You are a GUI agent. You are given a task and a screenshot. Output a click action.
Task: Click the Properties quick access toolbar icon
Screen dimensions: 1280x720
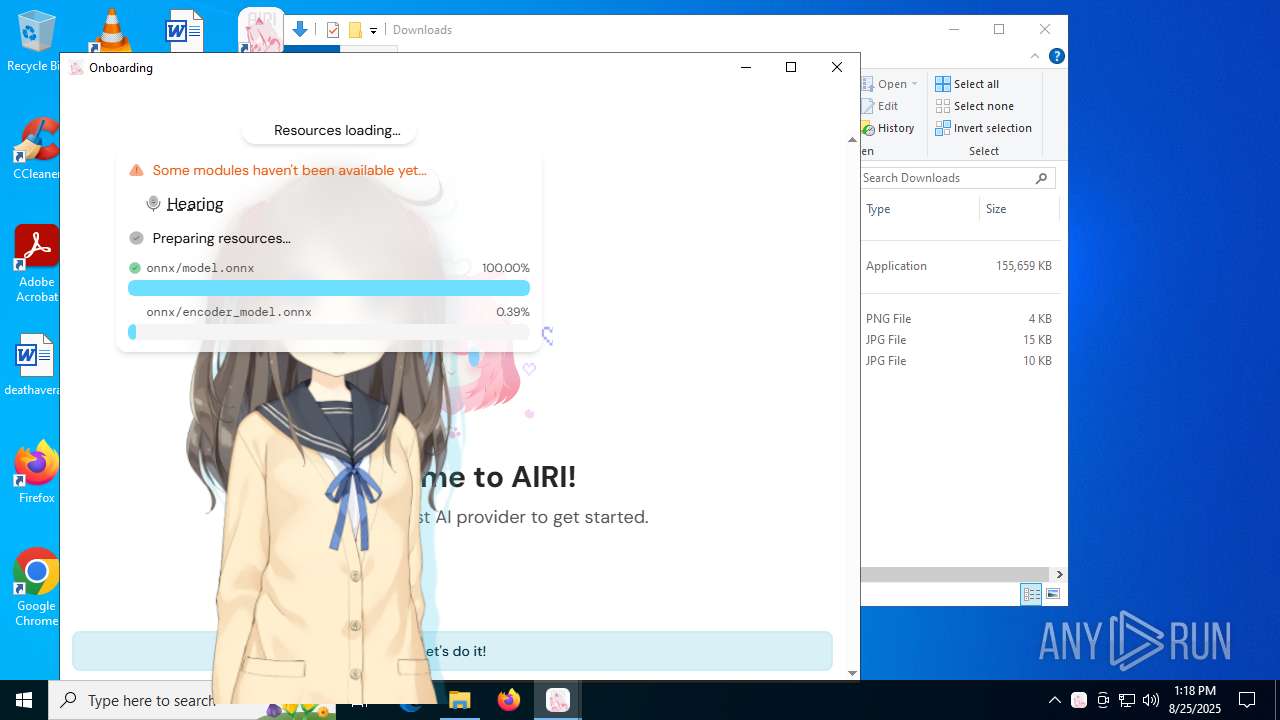tap(333, 30)
